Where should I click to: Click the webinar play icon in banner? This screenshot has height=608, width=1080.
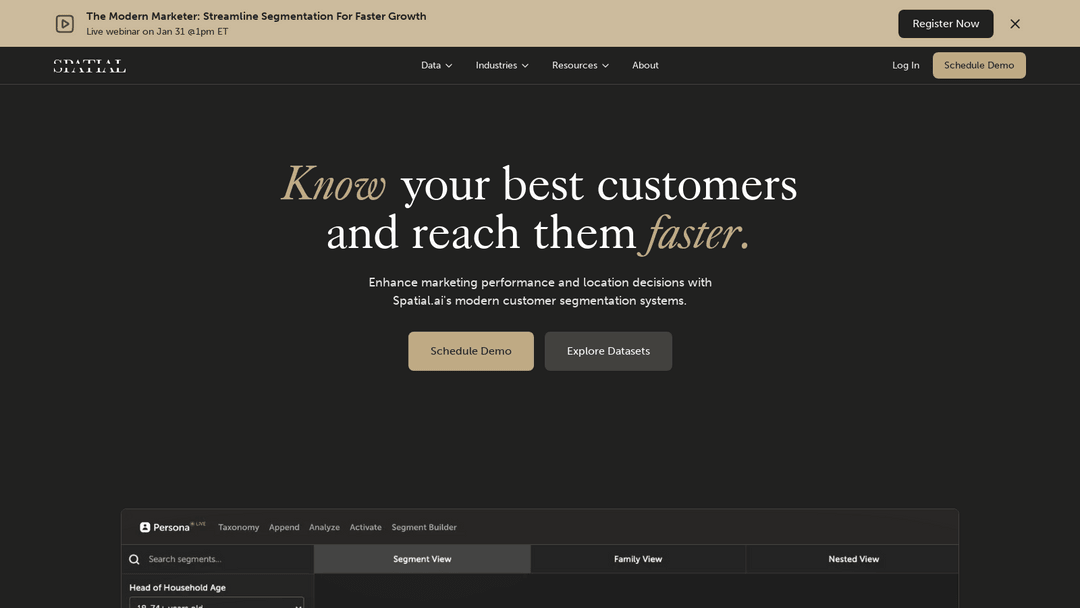point(65,24)
